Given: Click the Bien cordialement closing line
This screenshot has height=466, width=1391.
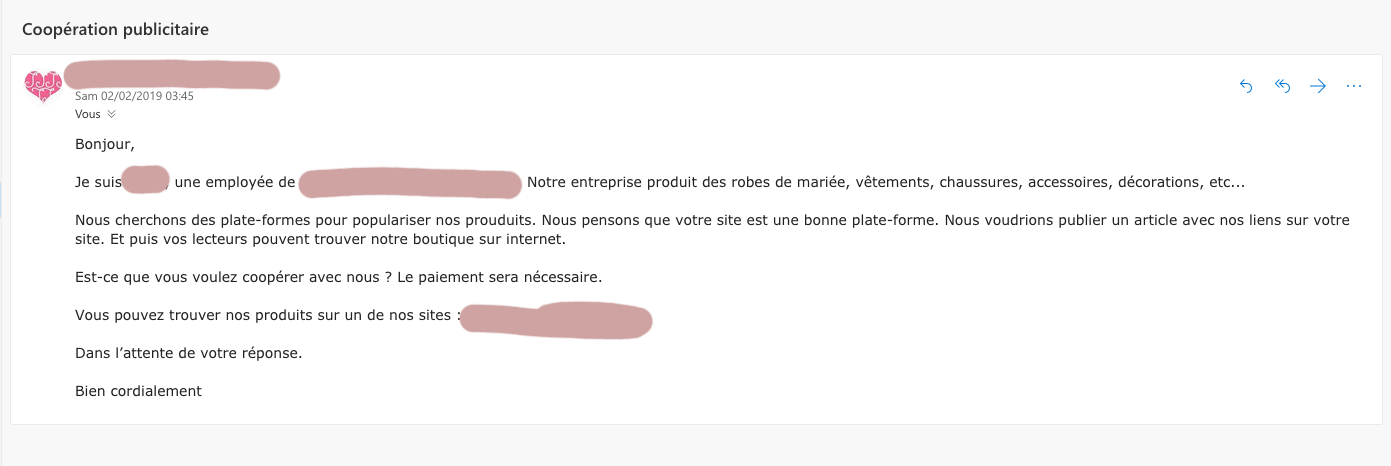Looking at the screenshot, I should pos(138,391).
